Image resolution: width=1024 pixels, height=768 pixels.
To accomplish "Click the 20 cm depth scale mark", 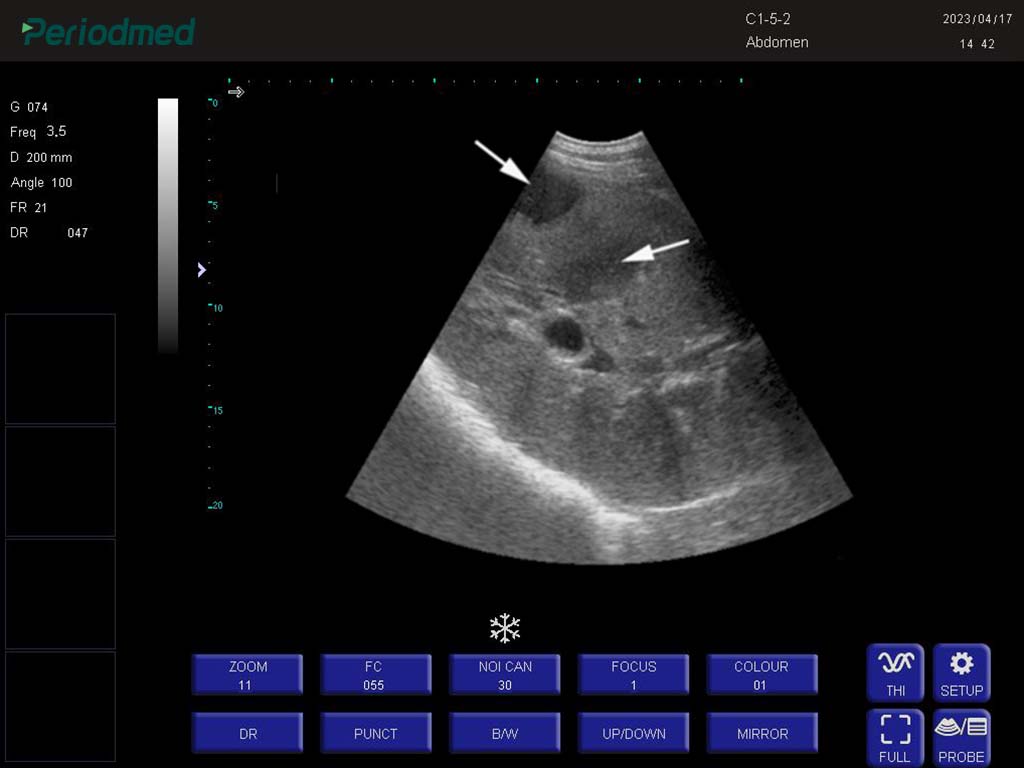I will [x=216, y=505].
